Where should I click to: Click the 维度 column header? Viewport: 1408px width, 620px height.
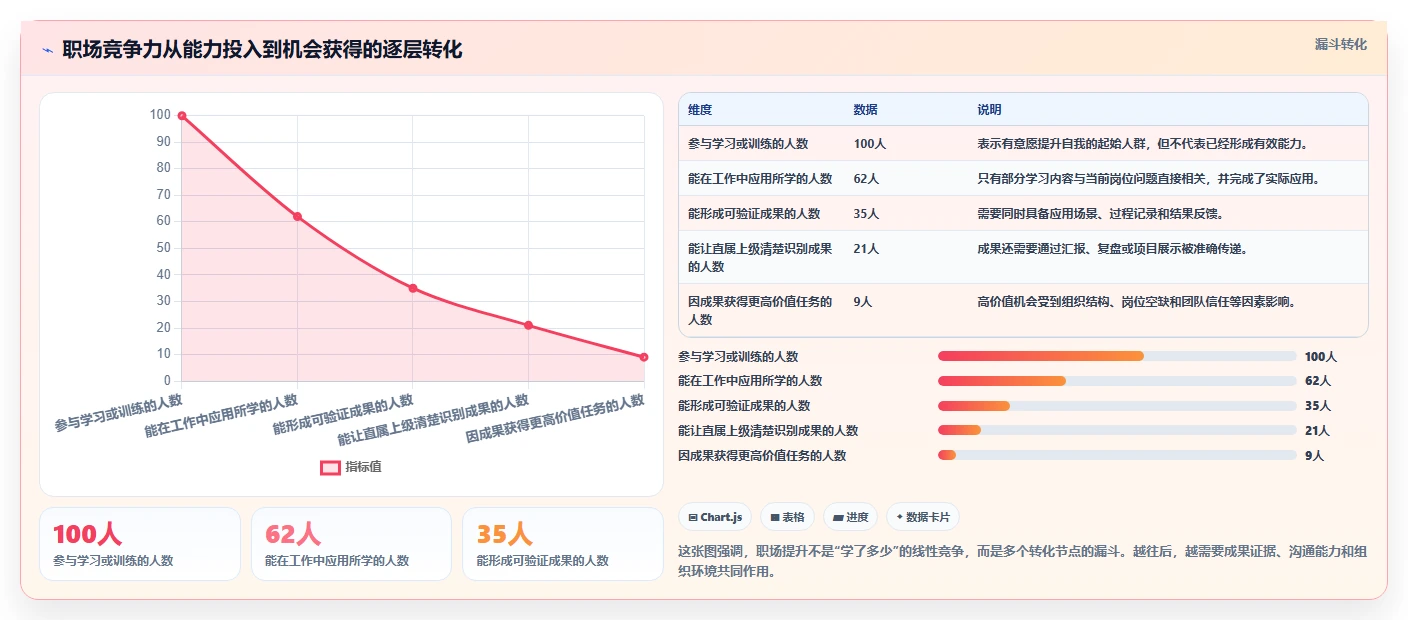[700, 110]
